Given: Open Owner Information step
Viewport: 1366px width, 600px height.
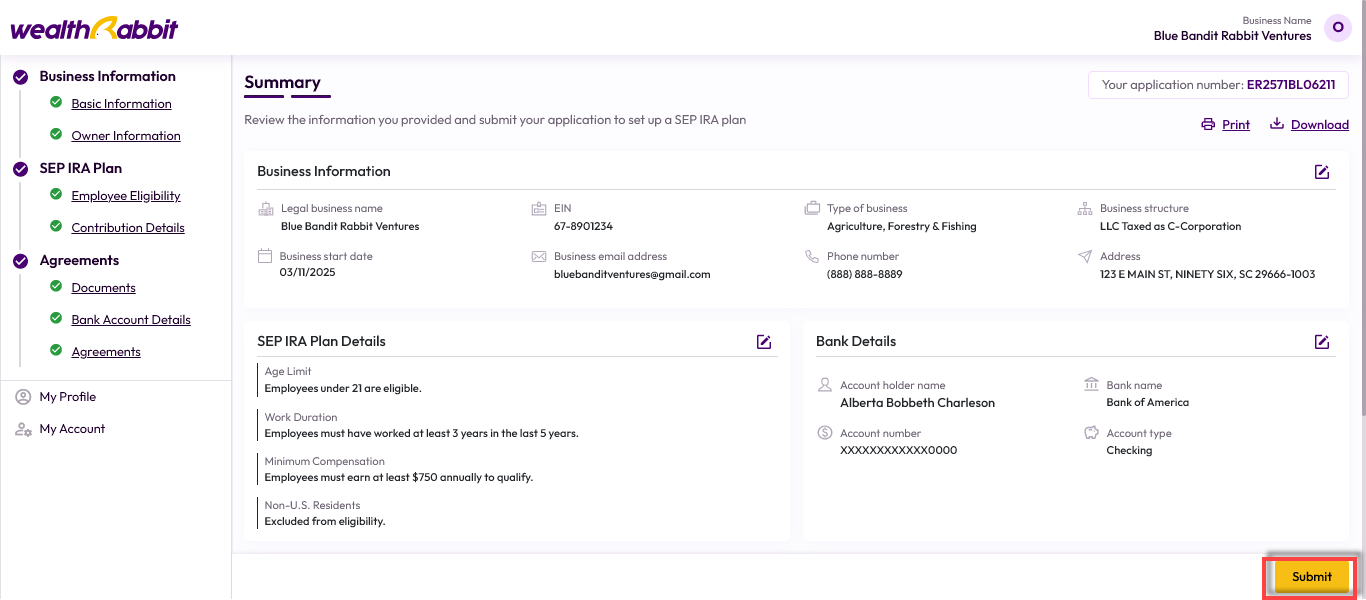Looking at the screenshot, I should tap(126, 136).
